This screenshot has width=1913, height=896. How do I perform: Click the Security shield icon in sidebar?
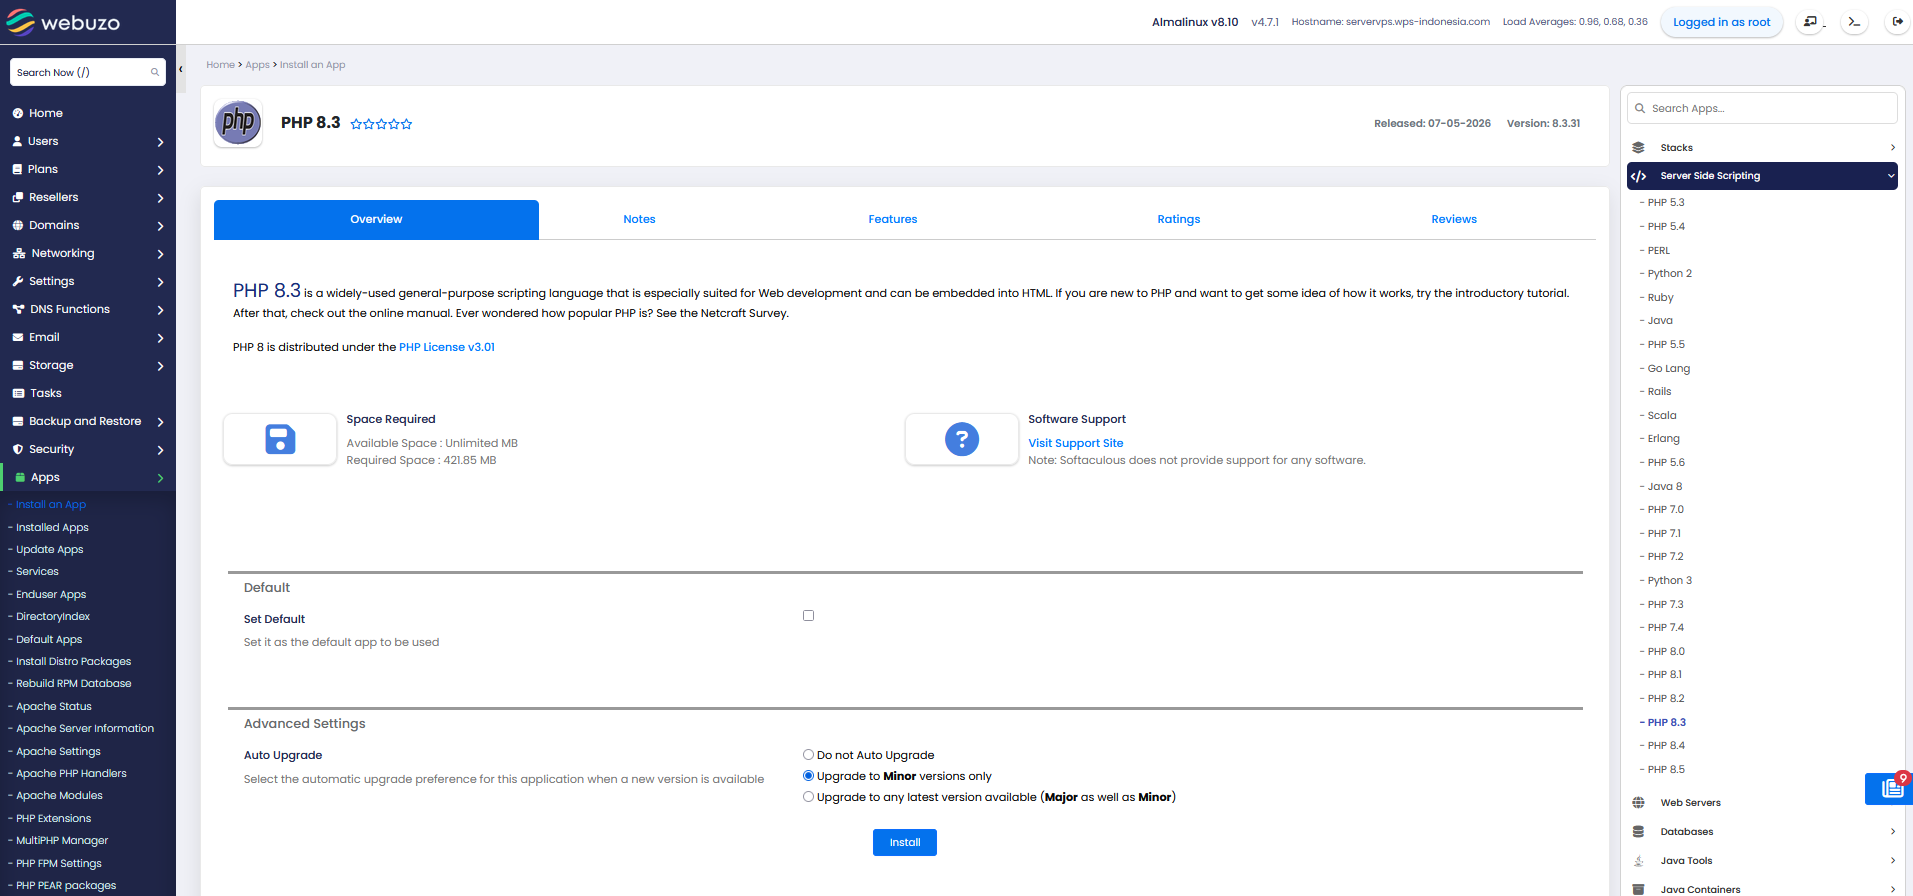(18, 449)
